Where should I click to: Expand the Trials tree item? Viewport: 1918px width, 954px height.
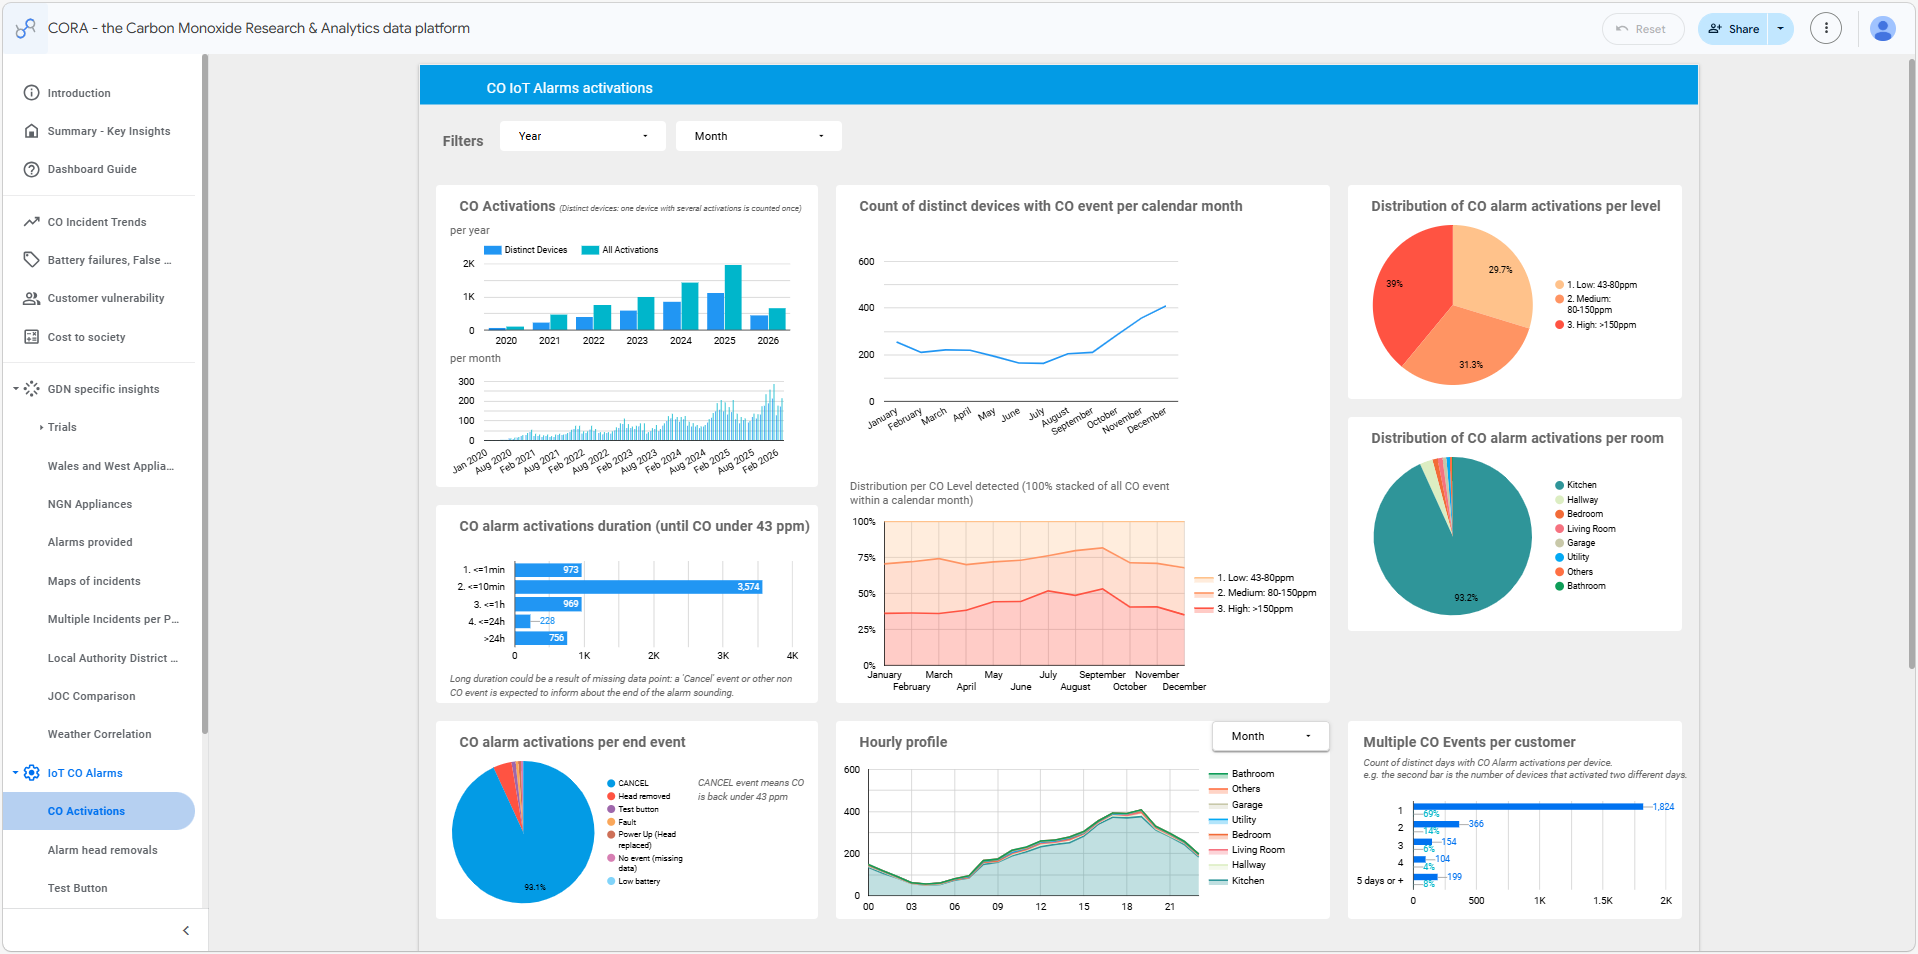pos(41,427)
